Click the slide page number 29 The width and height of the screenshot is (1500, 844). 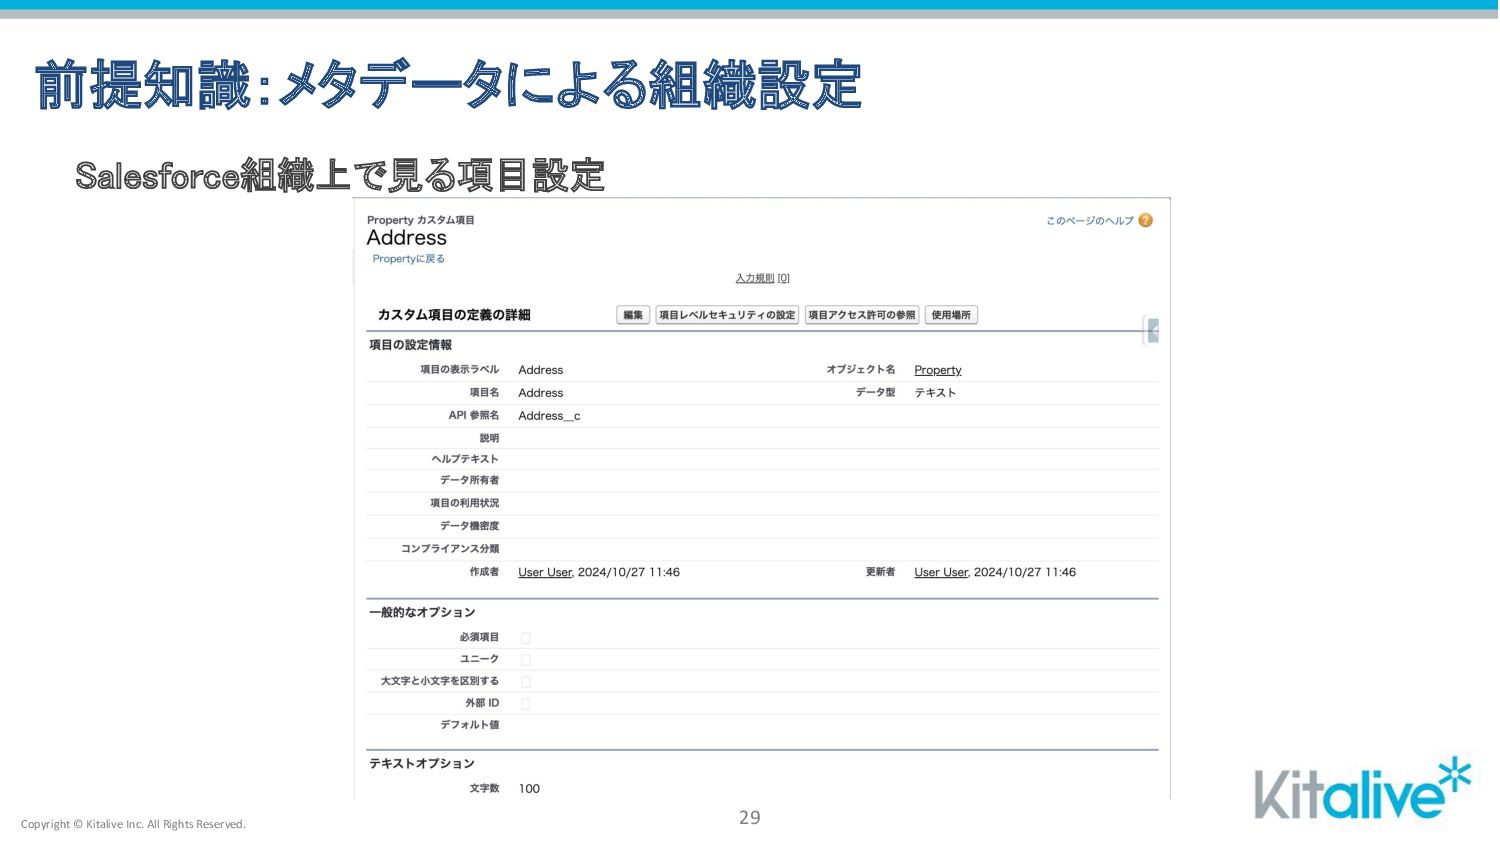click(750, 817)
